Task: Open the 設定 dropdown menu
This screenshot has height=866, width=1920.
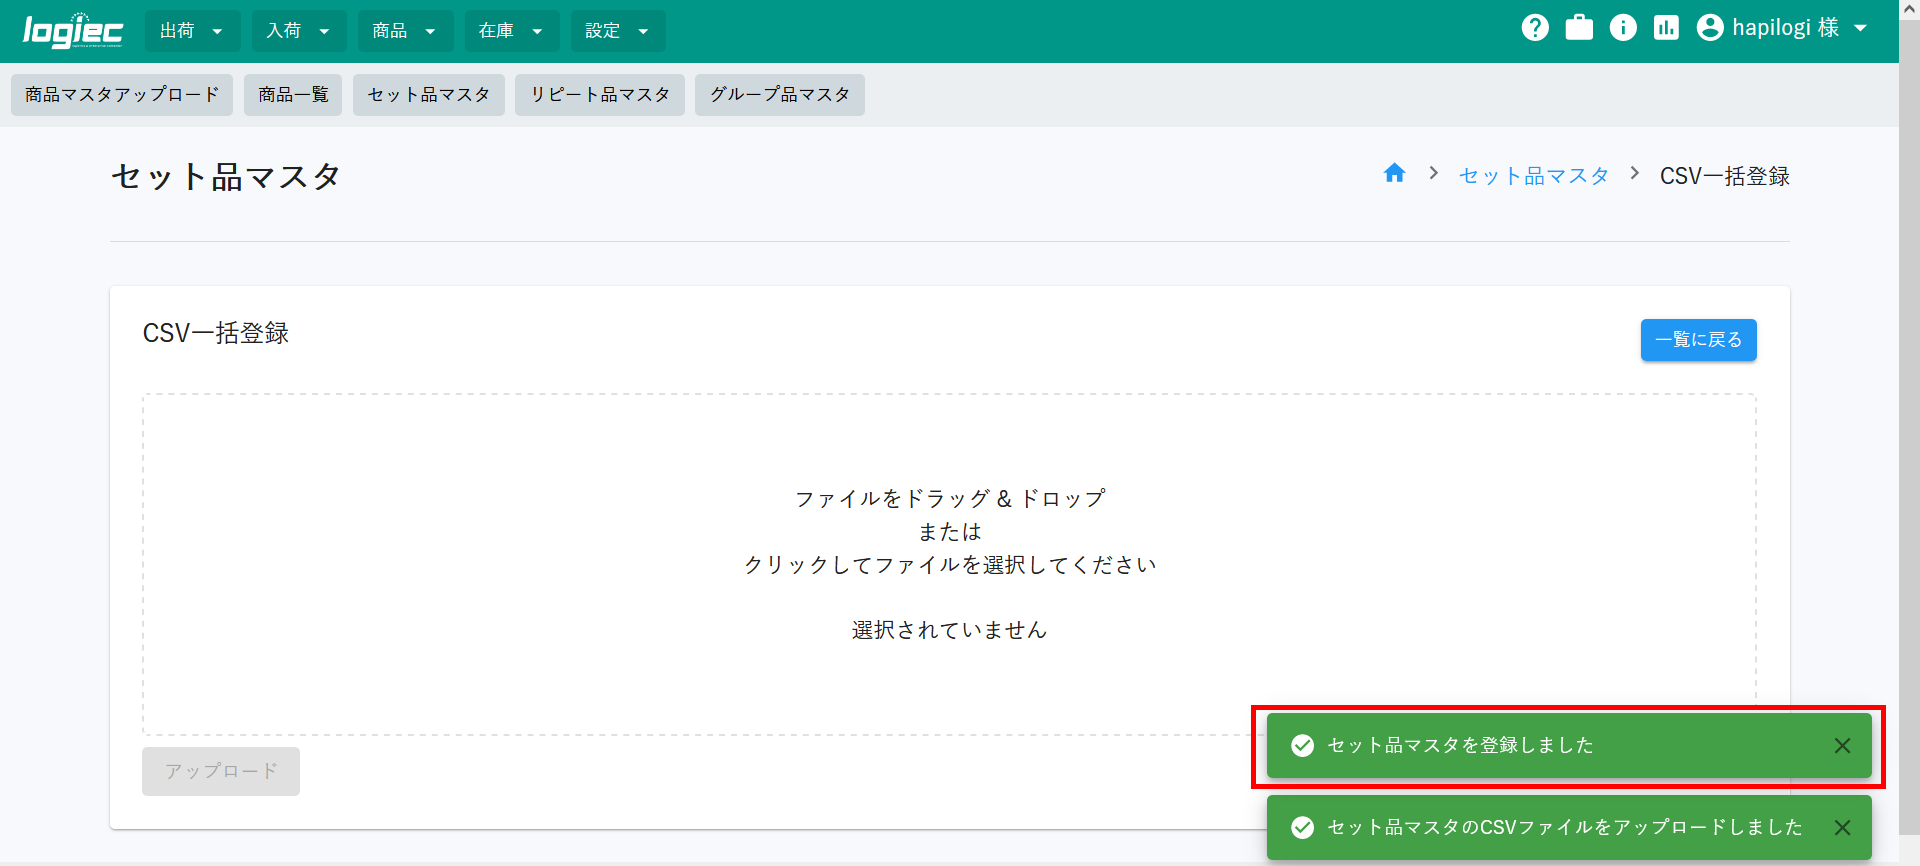Action: (618, 31)
